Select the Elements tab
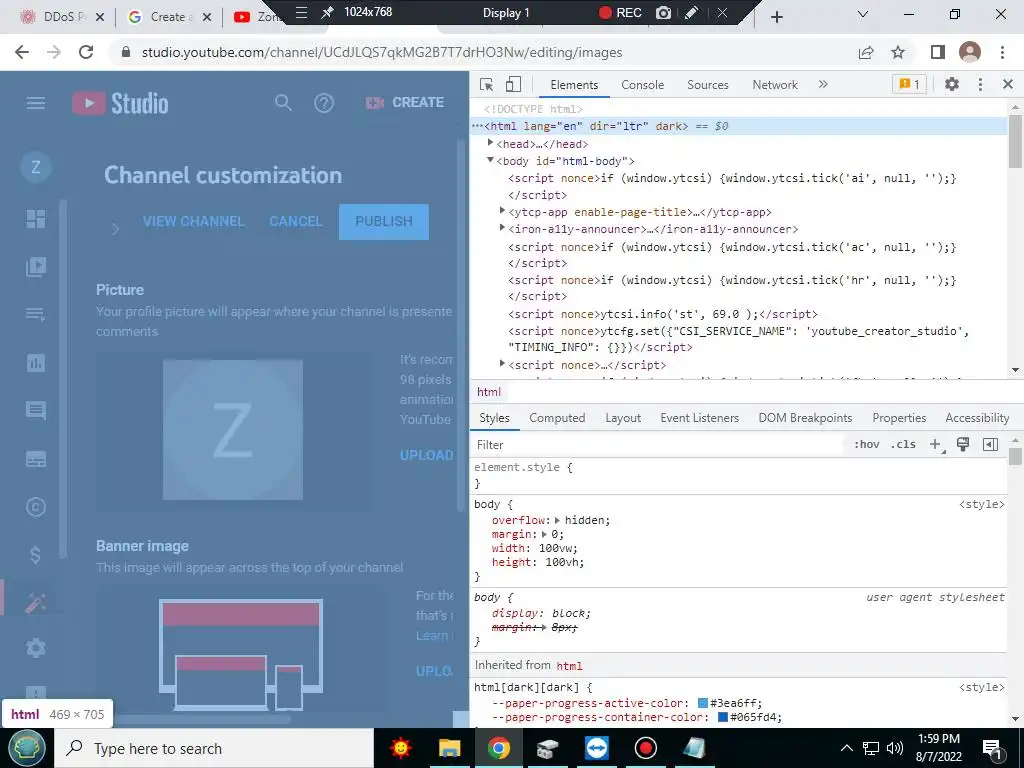This screenshot has height=768, width=1024. click(x=574, y=85)
